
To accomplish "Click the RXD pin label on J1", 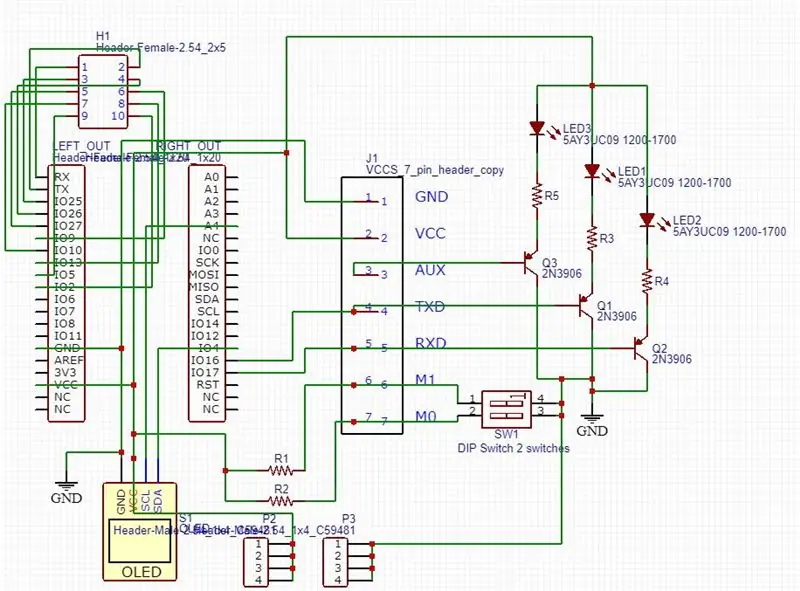I will tap(431, 343).
